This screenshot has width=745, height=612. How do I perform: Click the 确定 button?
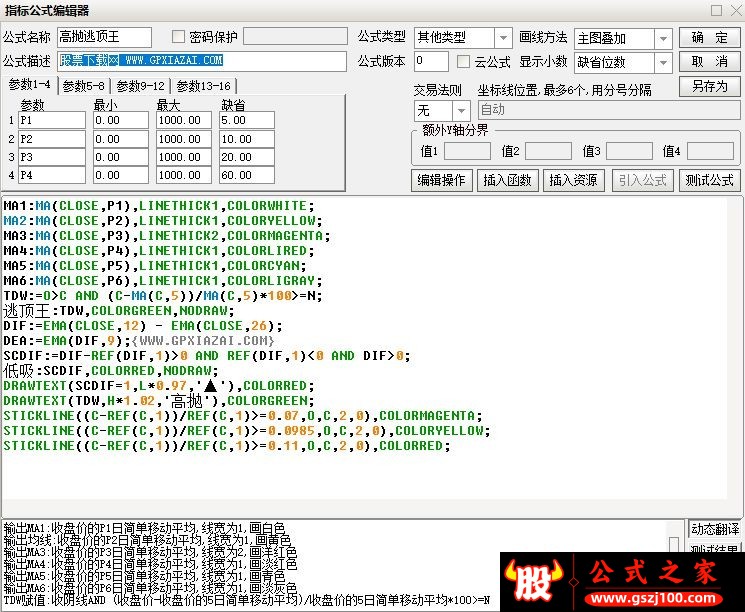point(709,38)
